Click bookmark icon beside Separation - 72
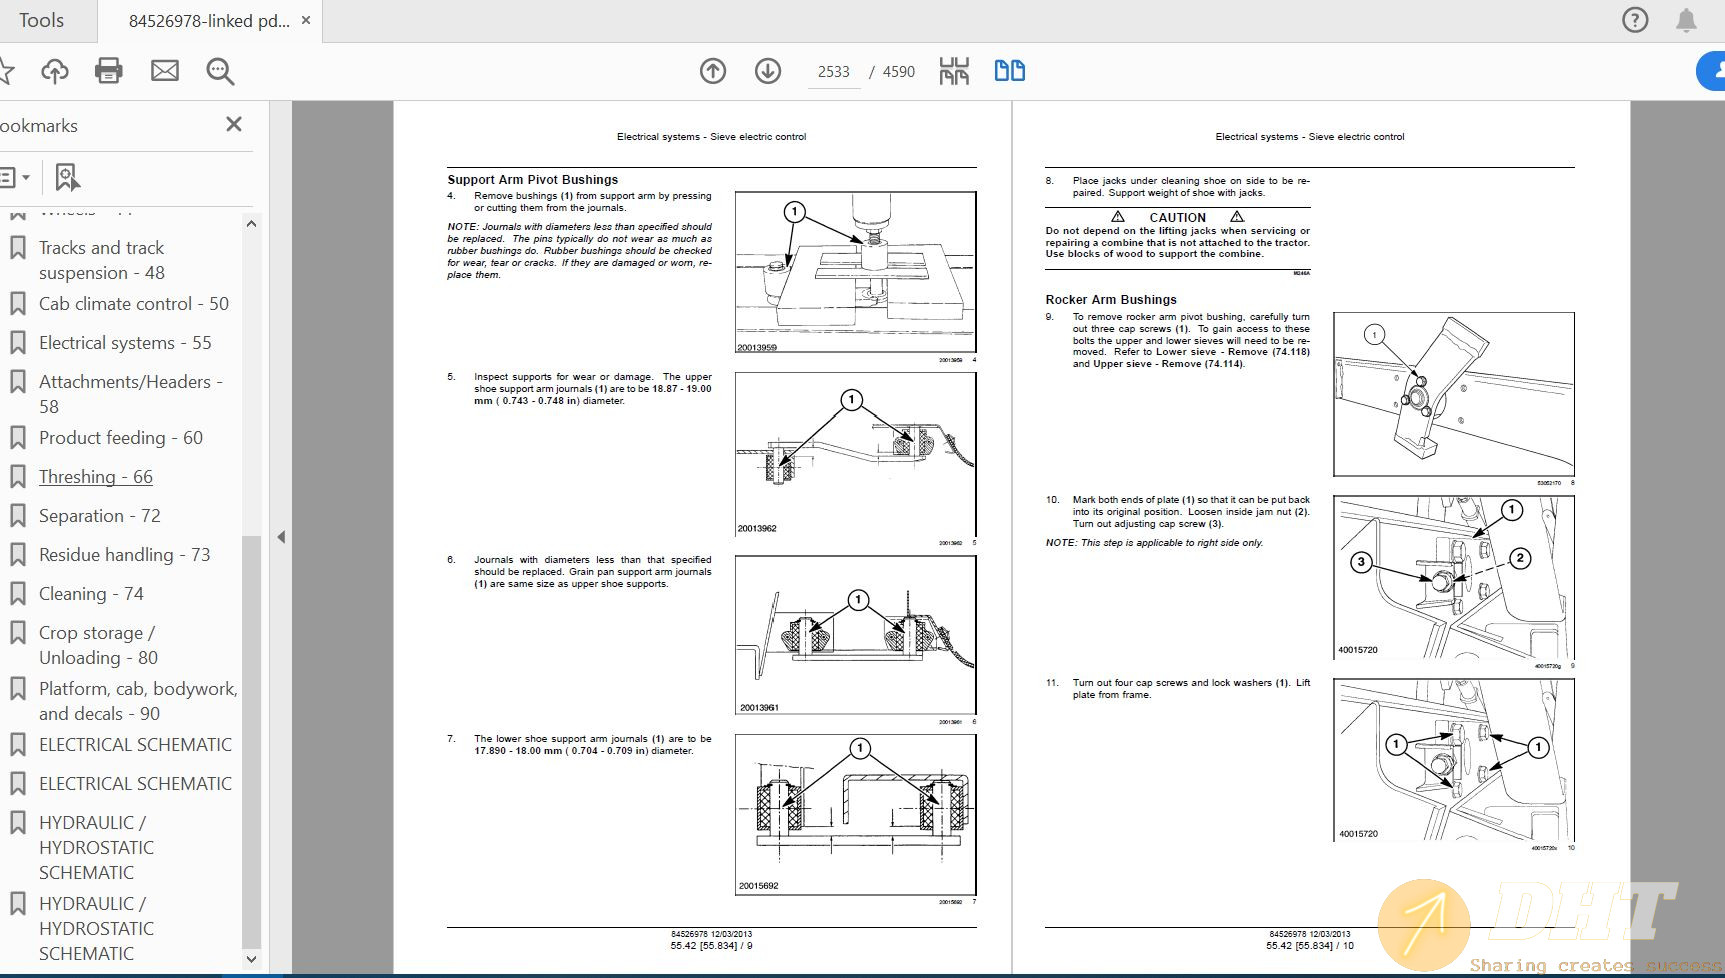 pos(17,516)
